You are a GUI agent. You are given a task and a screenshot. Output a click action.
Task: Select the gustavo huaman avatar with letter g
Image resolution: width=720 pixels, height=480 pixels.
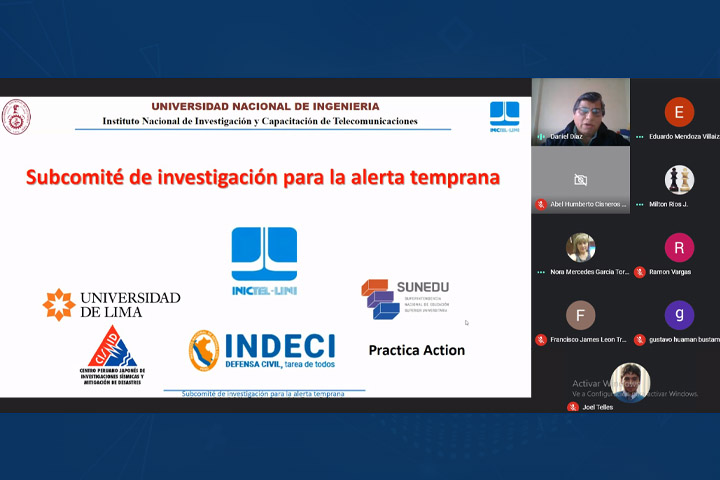click(679, 315)
